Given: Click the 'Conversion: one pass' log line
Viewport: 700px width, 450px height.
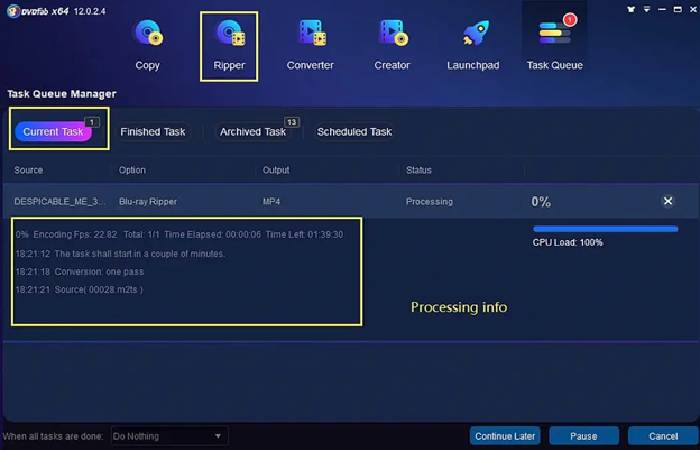Looking at the screenshot, I should pyautogui.click(x=80, y=271).
